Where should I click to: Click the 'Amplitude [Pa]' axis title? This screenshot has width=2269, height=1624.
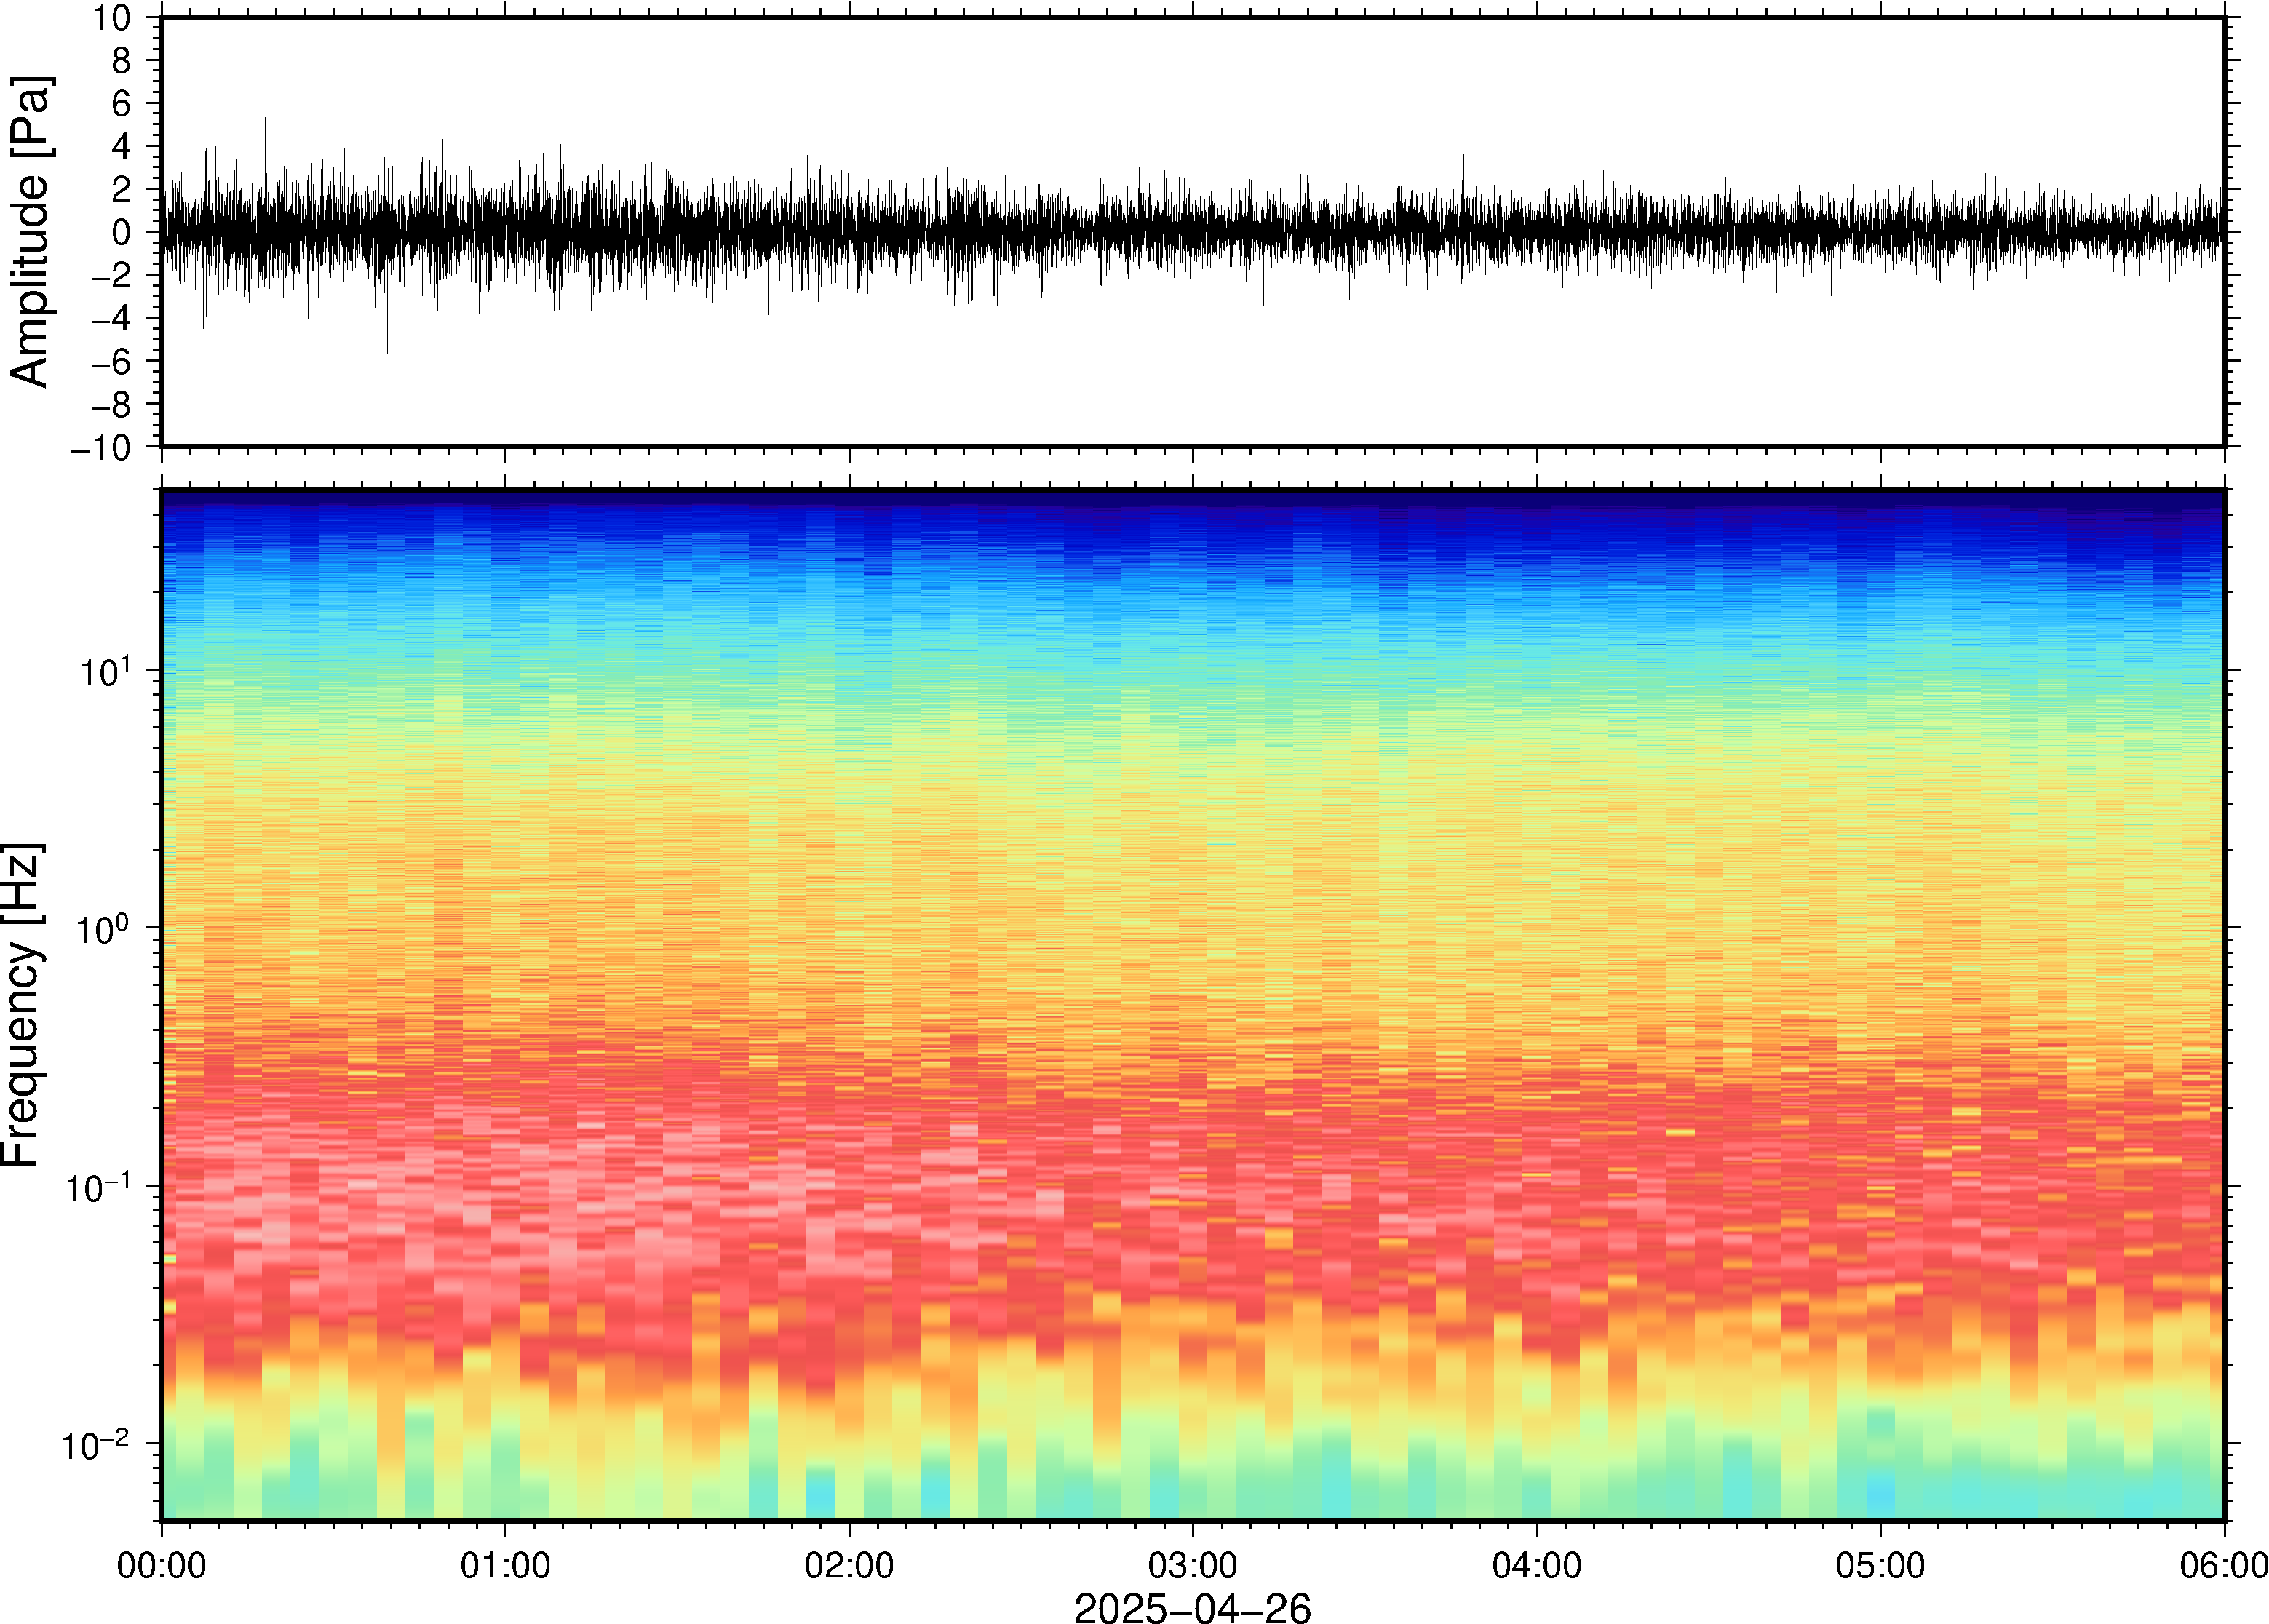pyautogui.click(x=29, y=231)
